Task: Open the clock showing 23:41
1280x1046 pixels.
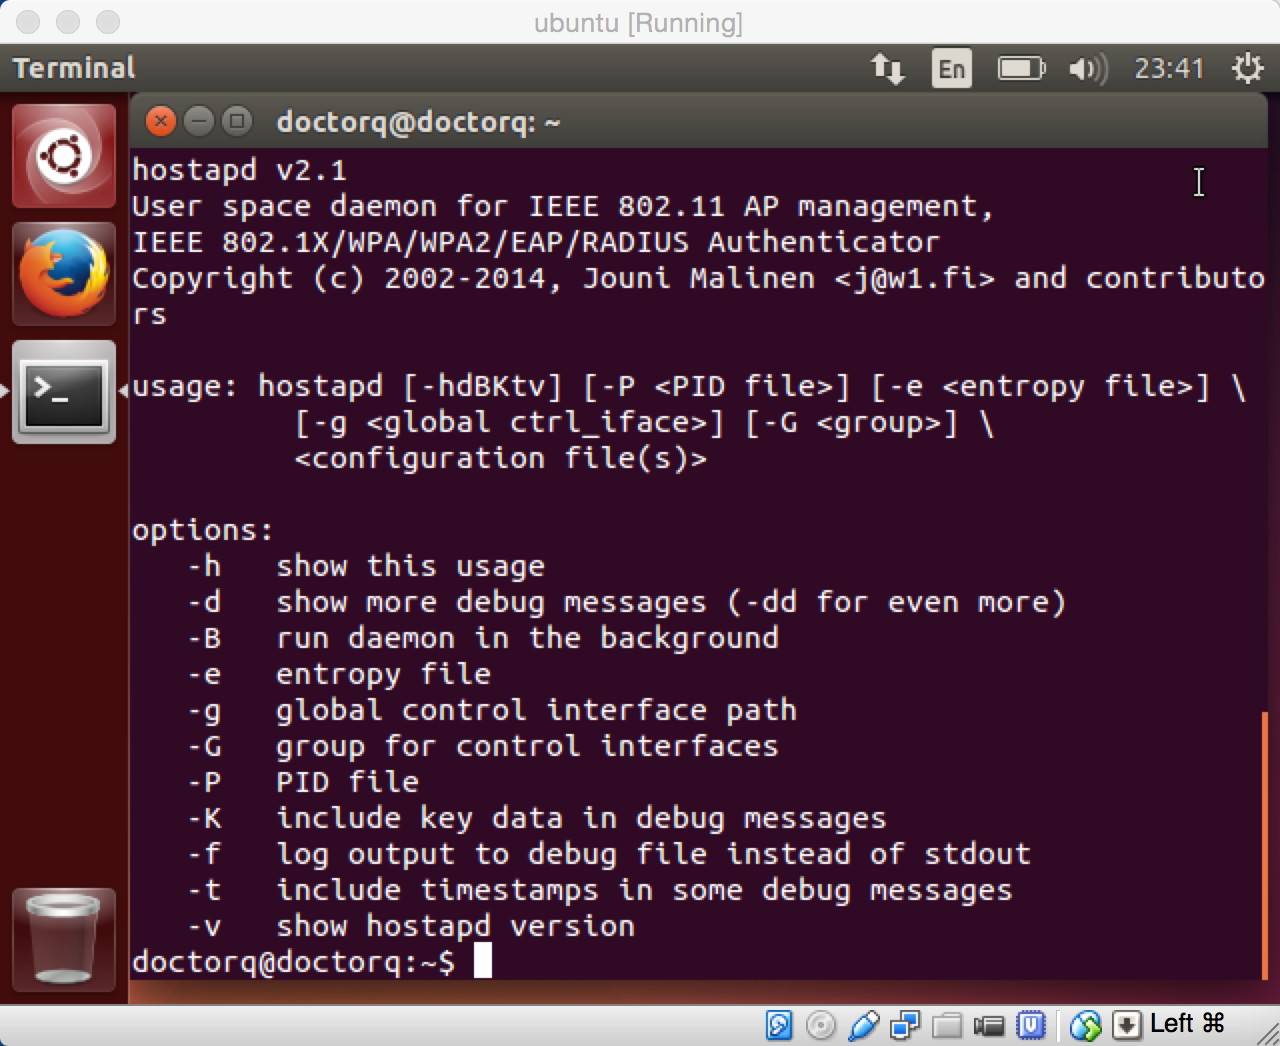Action: click(x=1168, y=68)
